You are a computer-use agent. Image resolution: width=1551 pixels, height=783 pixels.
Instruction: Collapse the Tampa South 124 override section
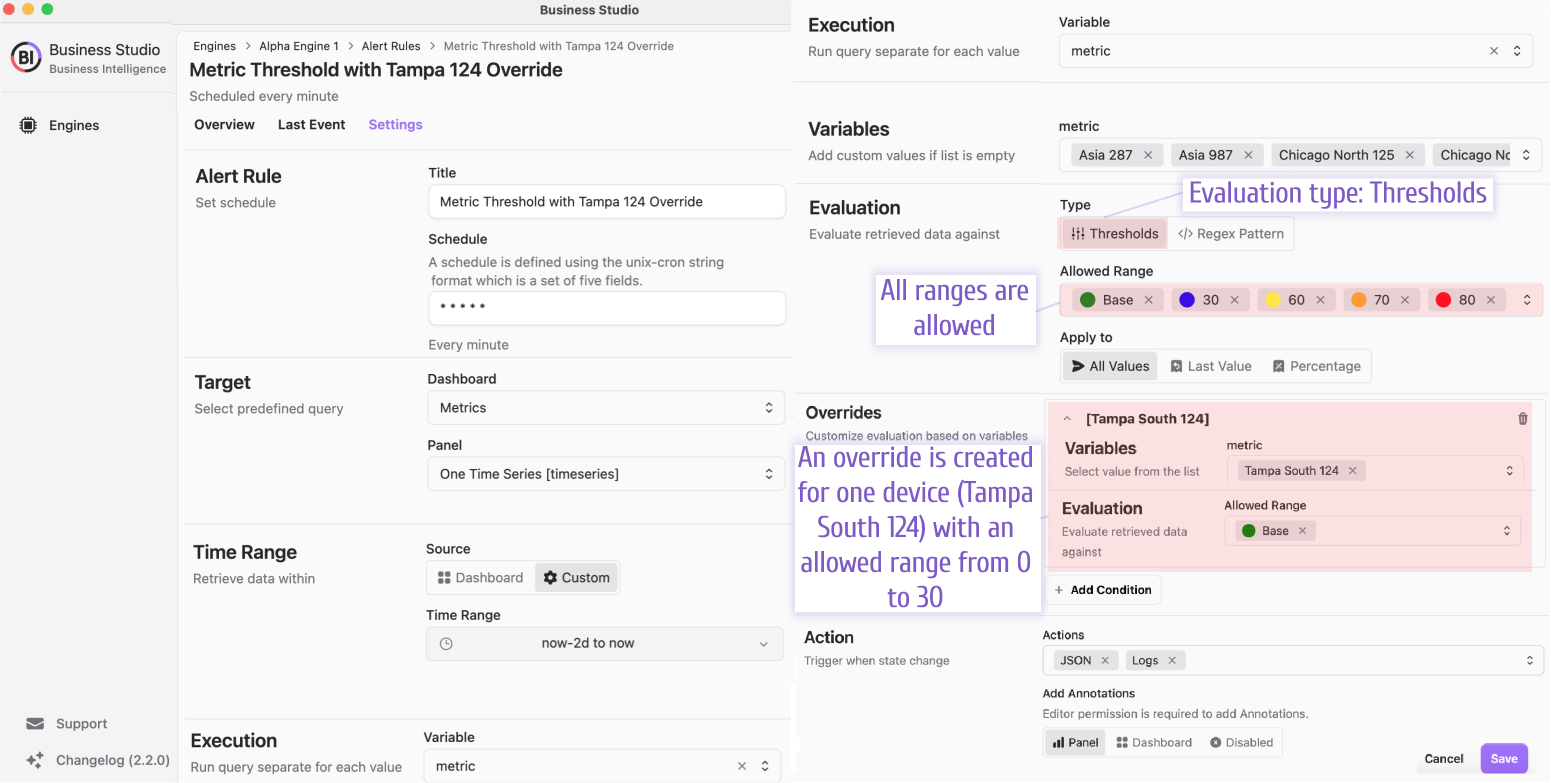pyautogui.click(x=1067, y=419)
